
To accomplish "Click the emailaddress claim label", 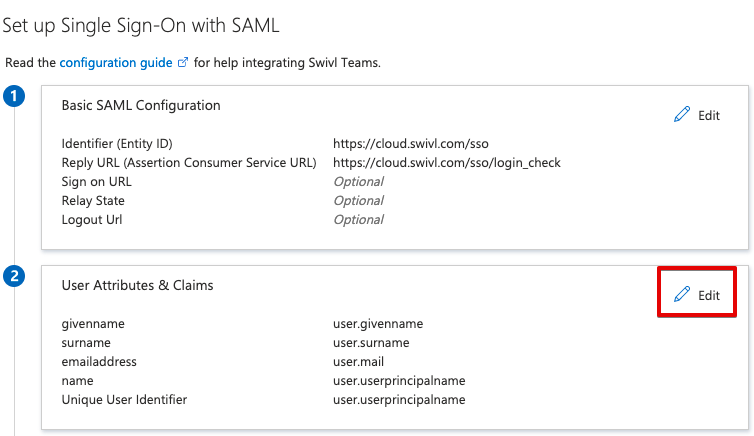I will pos(99,361).
